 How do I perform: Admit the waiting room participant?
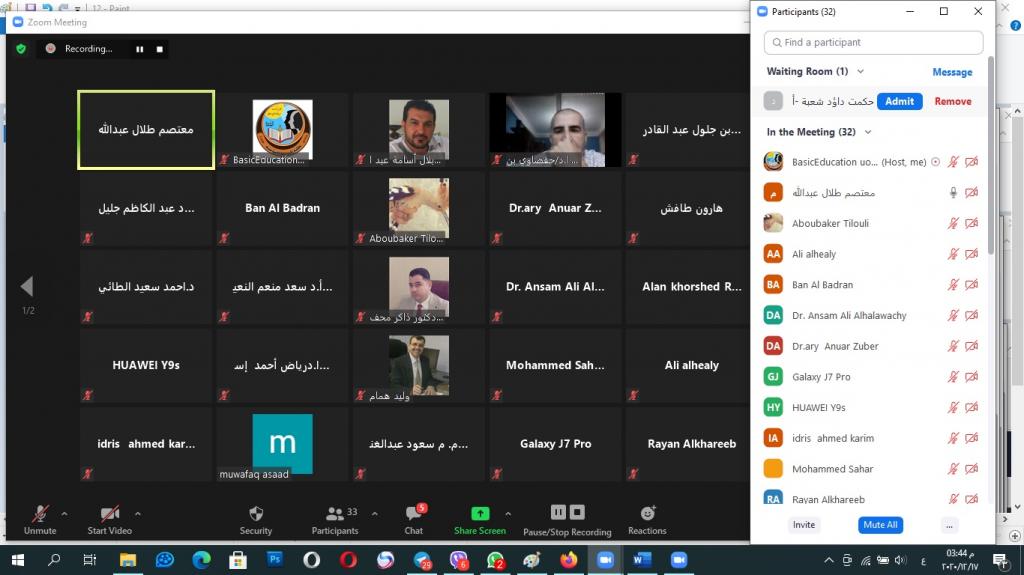(x=899, y=101)
